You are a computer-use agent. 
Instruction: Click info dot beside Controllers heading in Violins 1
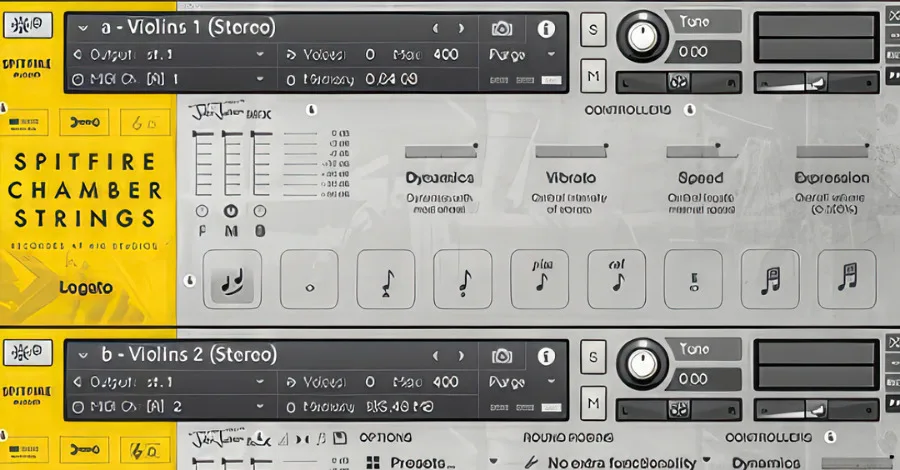690,110
